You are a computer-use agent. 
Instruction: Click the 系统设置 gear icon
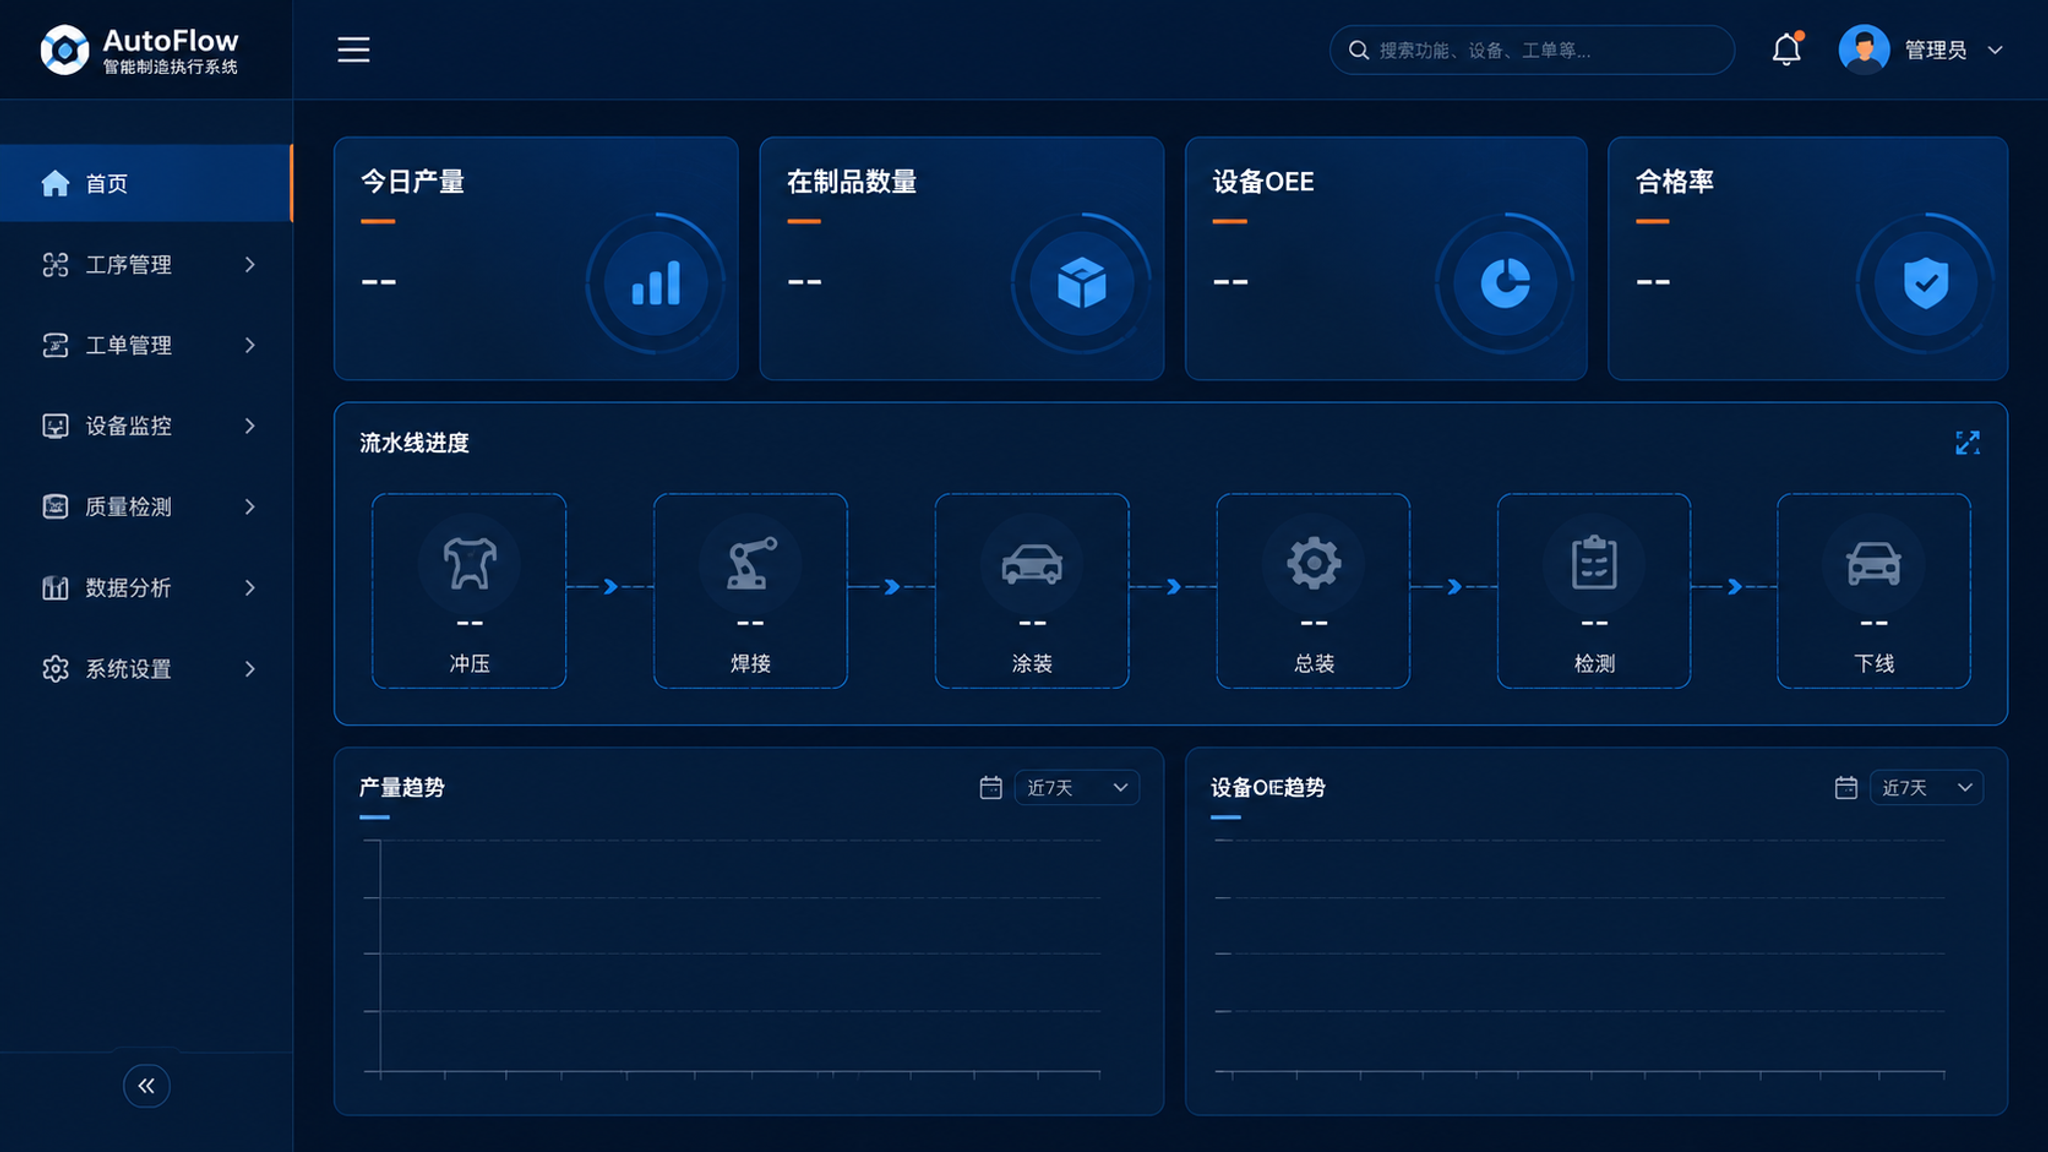[x=55, y=669]
